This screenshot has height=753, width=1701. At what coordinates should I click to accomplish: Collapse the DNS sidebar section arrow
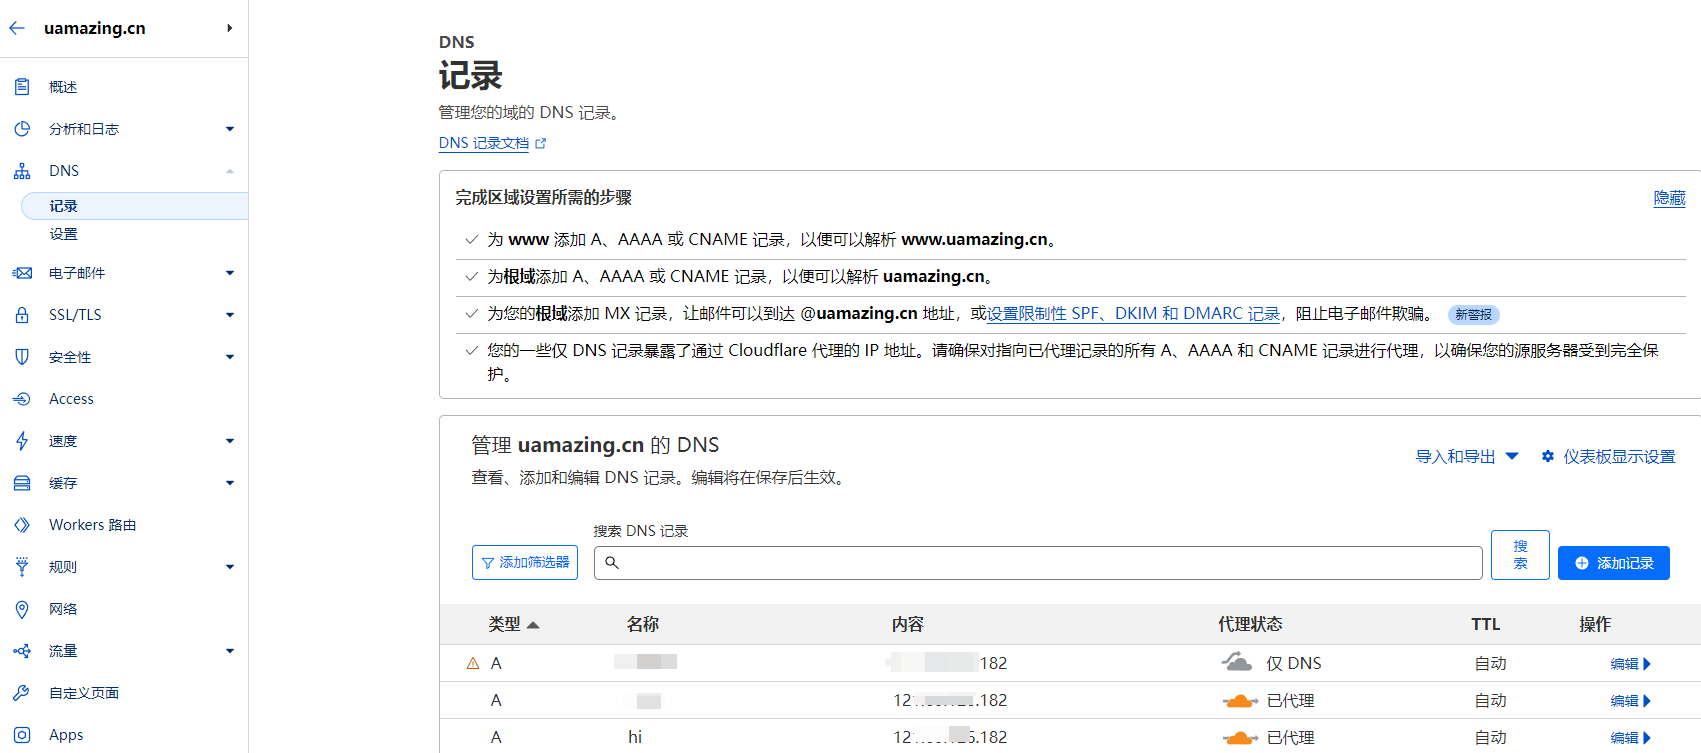click(230, 171)
